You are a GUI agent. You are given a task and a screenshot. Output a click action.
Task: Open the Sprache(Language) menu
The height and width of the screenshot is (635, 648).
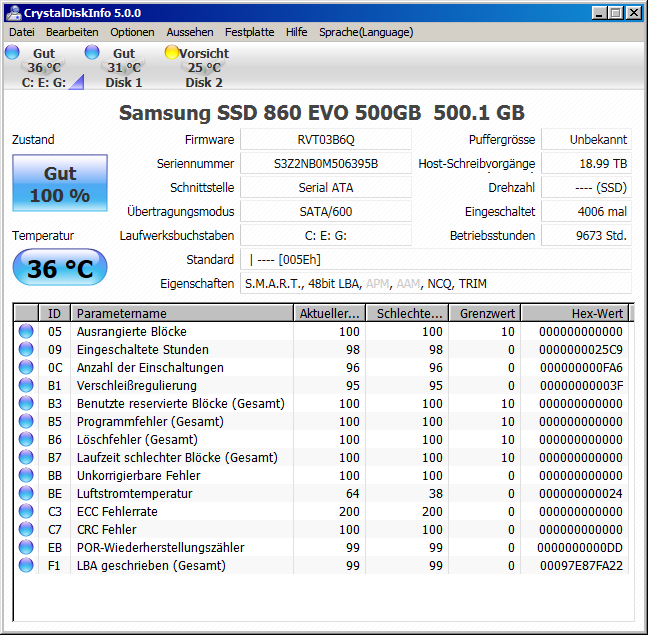[x=366, y=32]
